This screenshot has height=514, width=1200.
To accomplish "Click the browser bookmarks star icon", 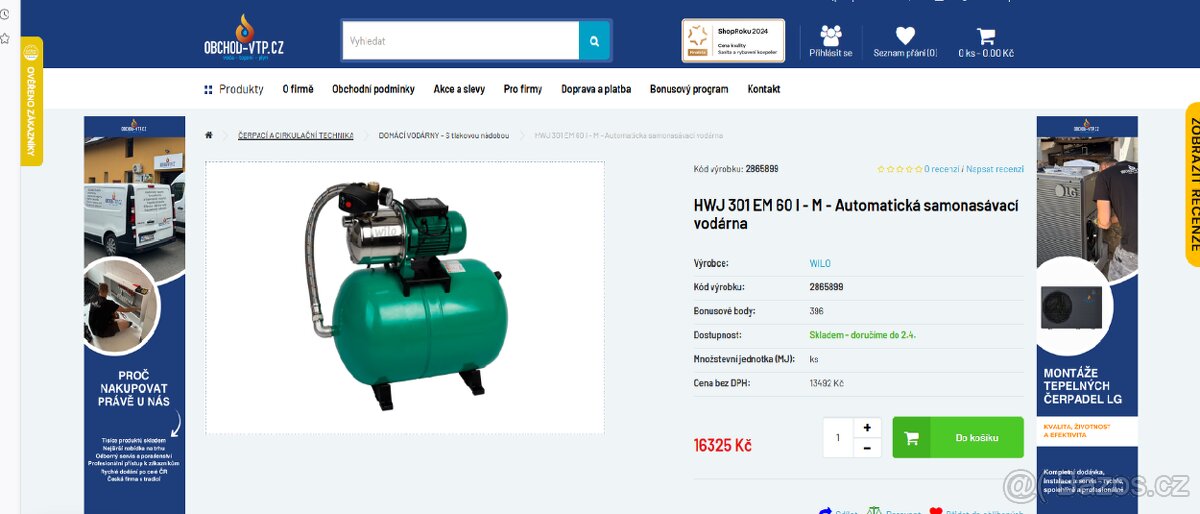I will (x=5, y=39).
